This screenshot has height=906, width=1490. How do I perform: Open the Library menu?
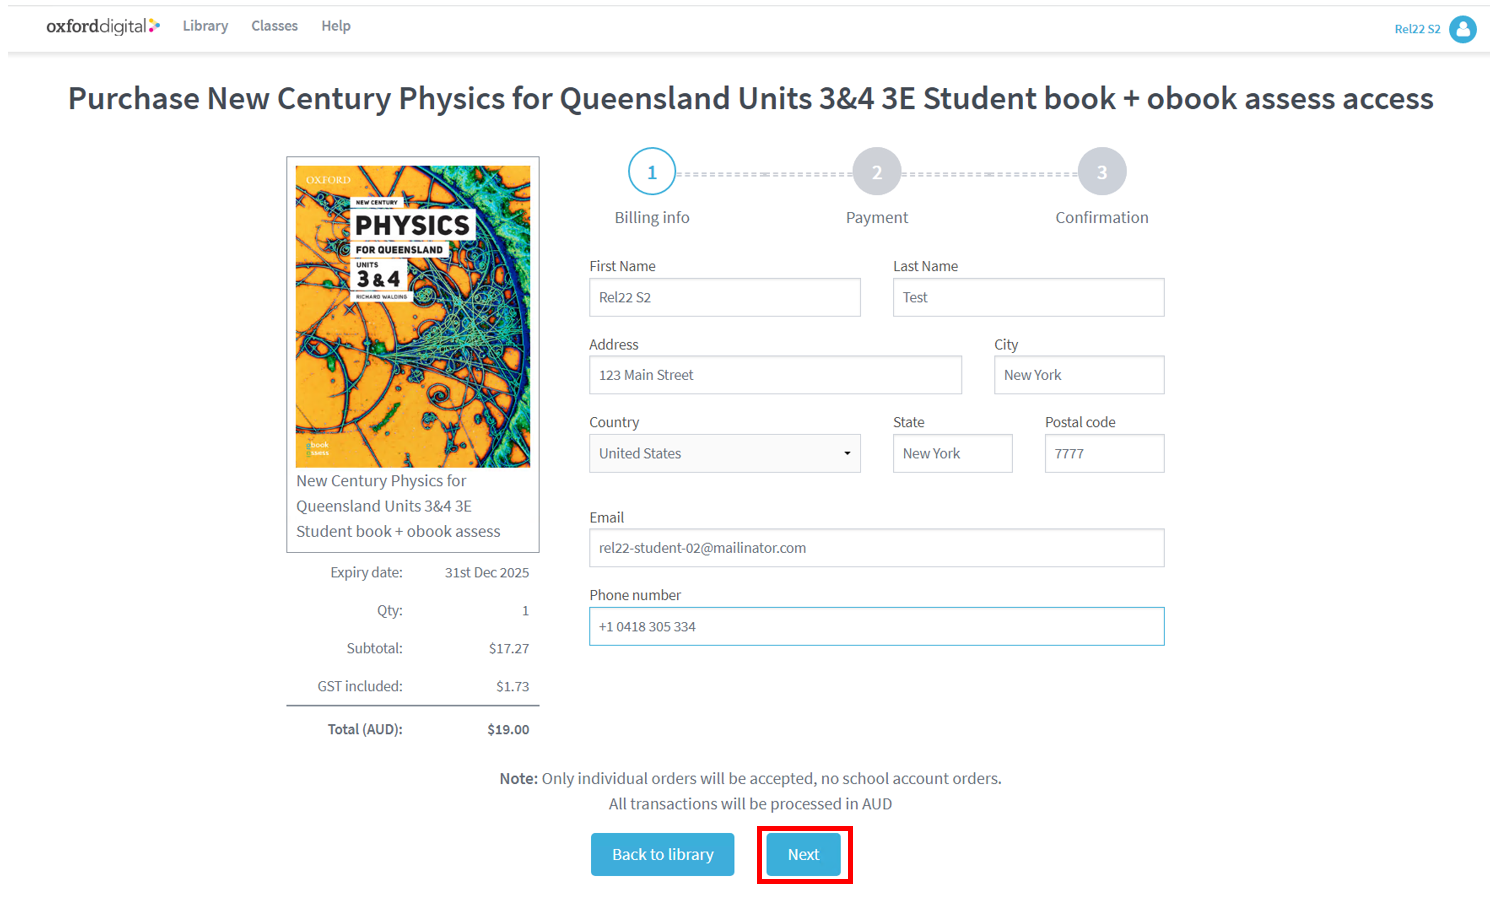[205, 26]
